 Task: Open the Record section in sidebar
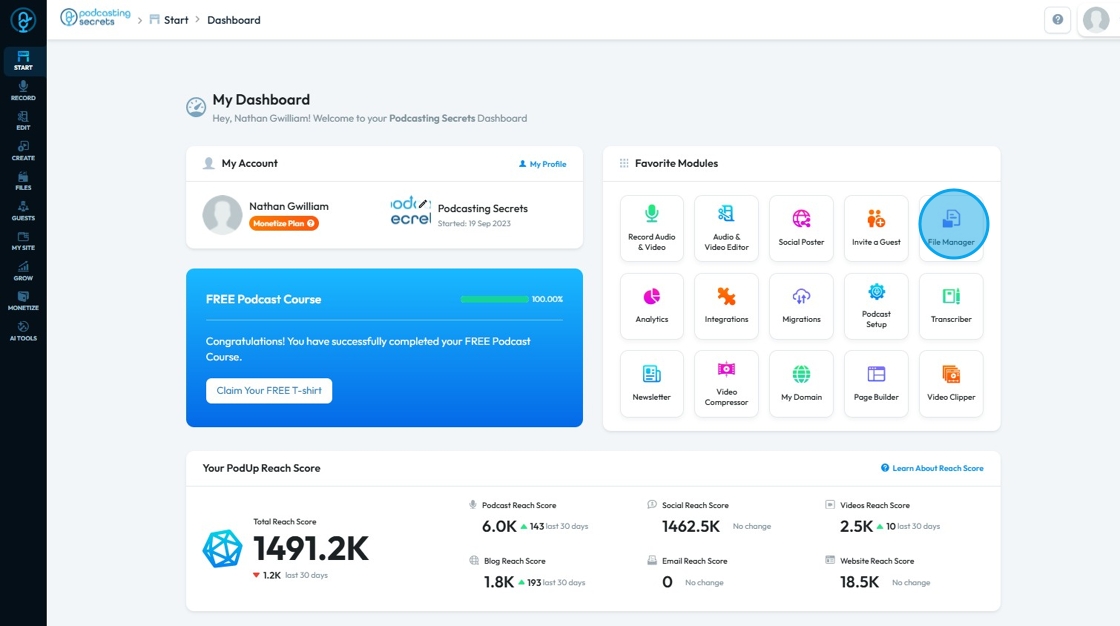(23, 91)
